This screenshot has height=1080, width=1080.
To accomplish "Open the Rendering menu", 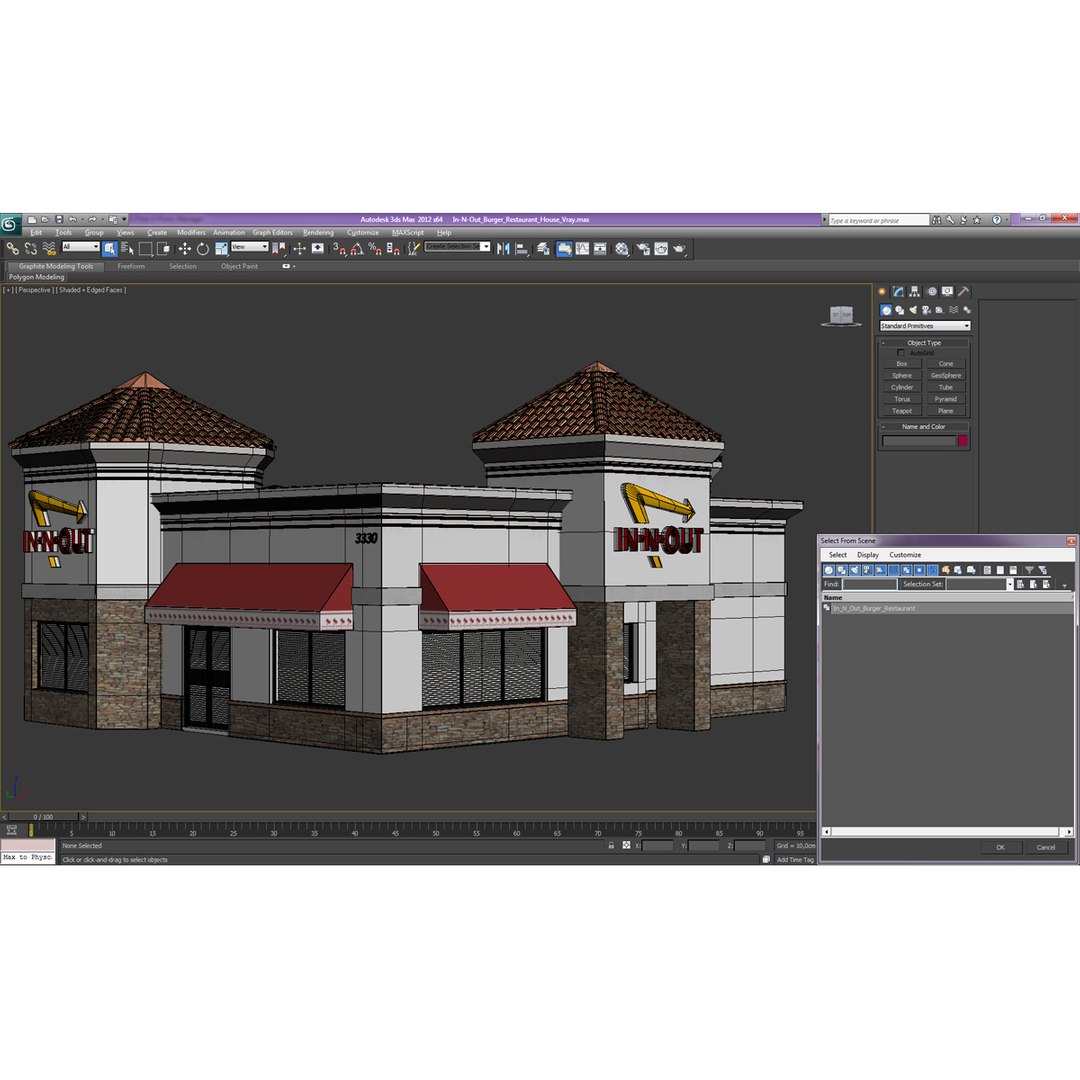I will (318, 233).
